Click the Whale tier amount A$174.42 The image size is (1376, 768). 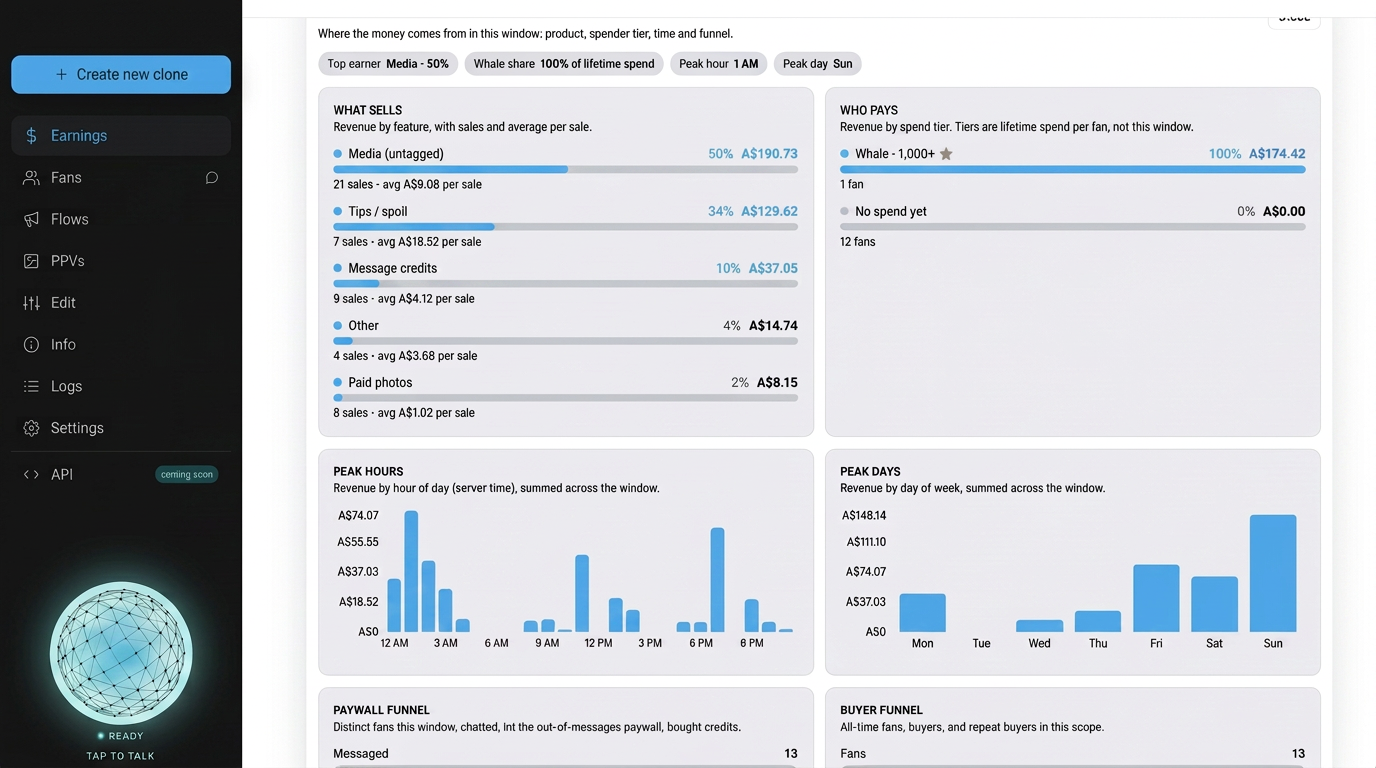(1277, 154)
